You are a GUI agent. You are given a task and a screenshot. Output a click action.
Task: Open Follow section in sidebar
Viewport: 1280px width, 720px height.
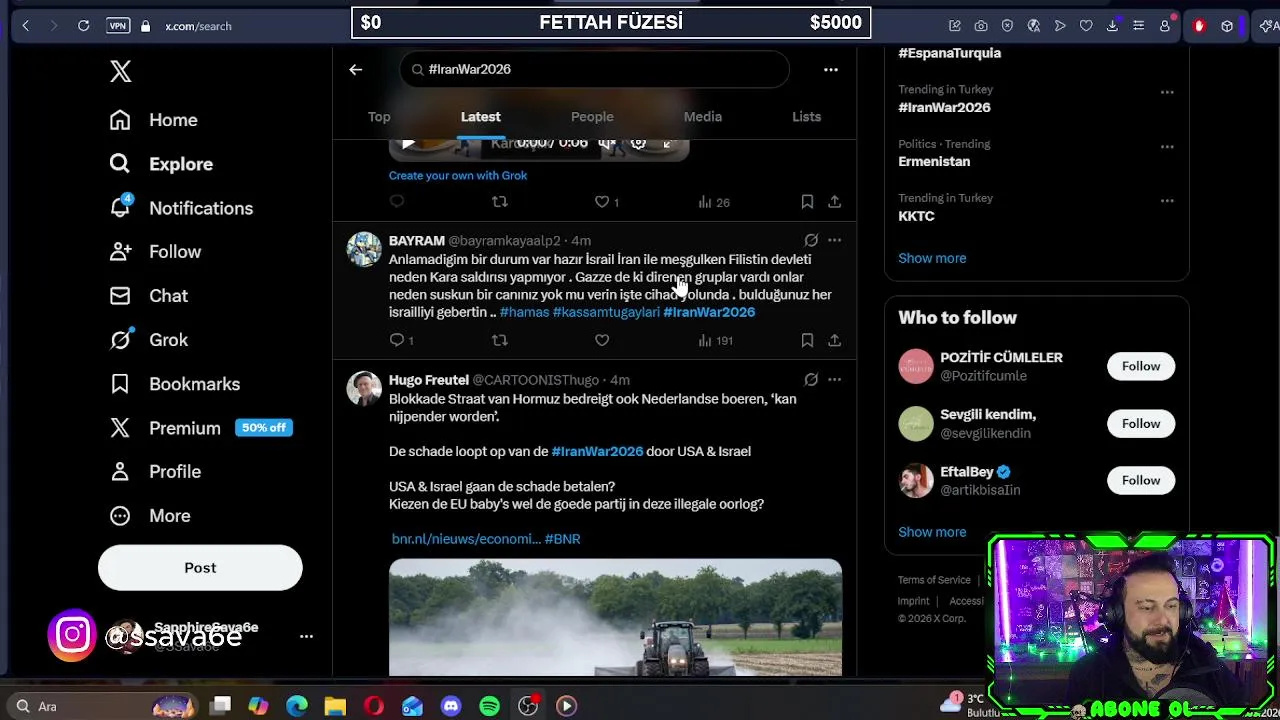click(155, 252)
